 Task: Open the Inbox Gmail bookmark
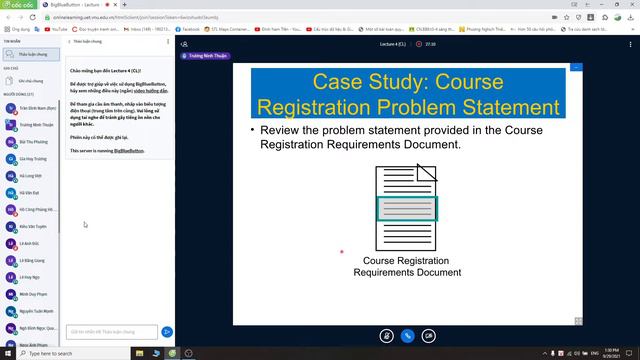147,29
